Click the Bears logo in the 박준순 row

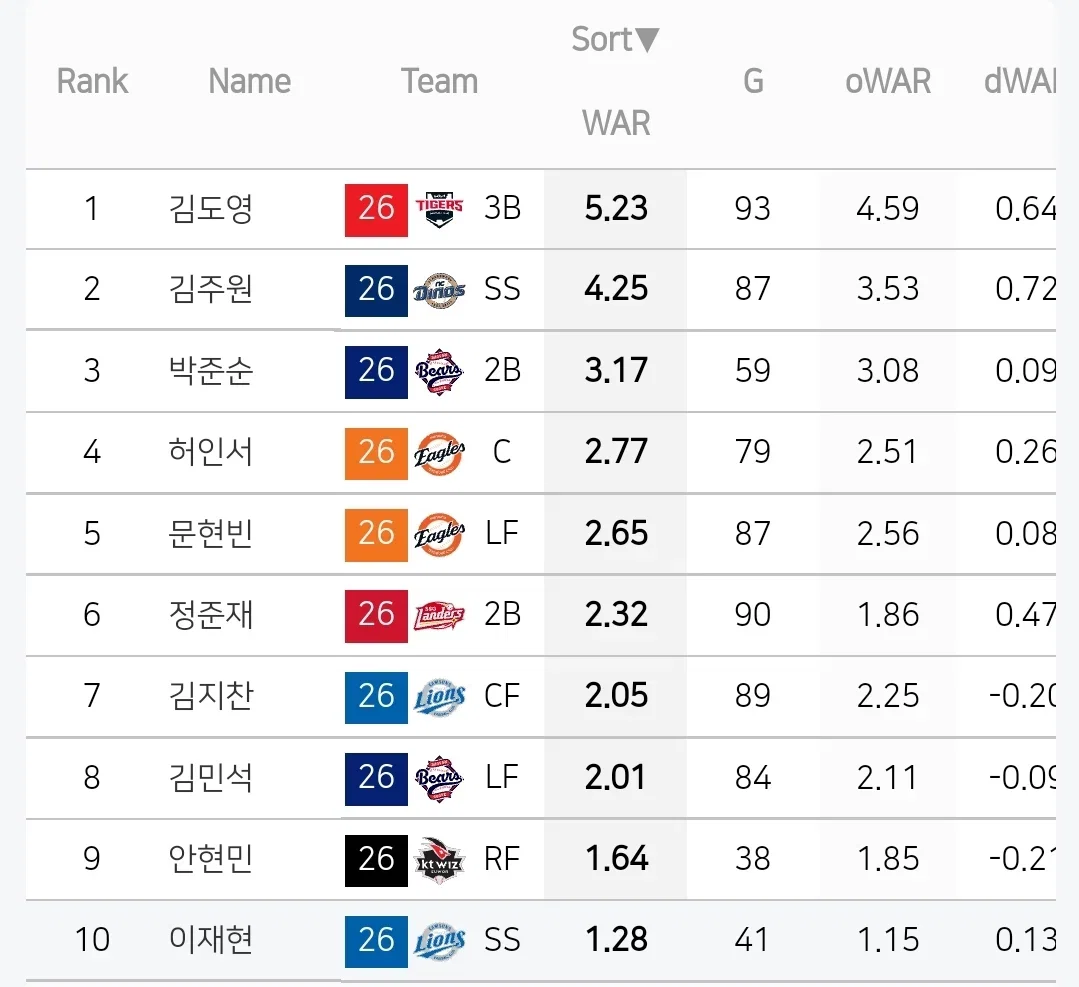tap(439, 372)
